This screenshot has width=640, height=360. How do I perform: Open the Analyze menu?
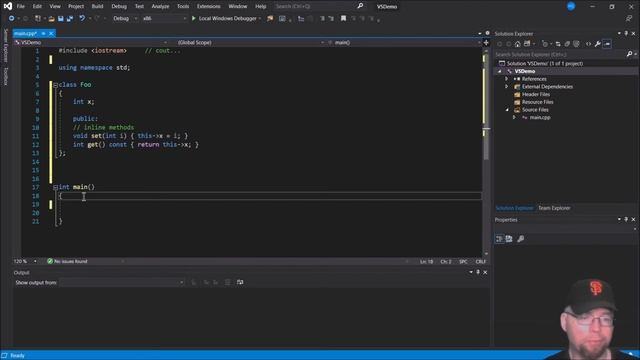coord(160,7)
